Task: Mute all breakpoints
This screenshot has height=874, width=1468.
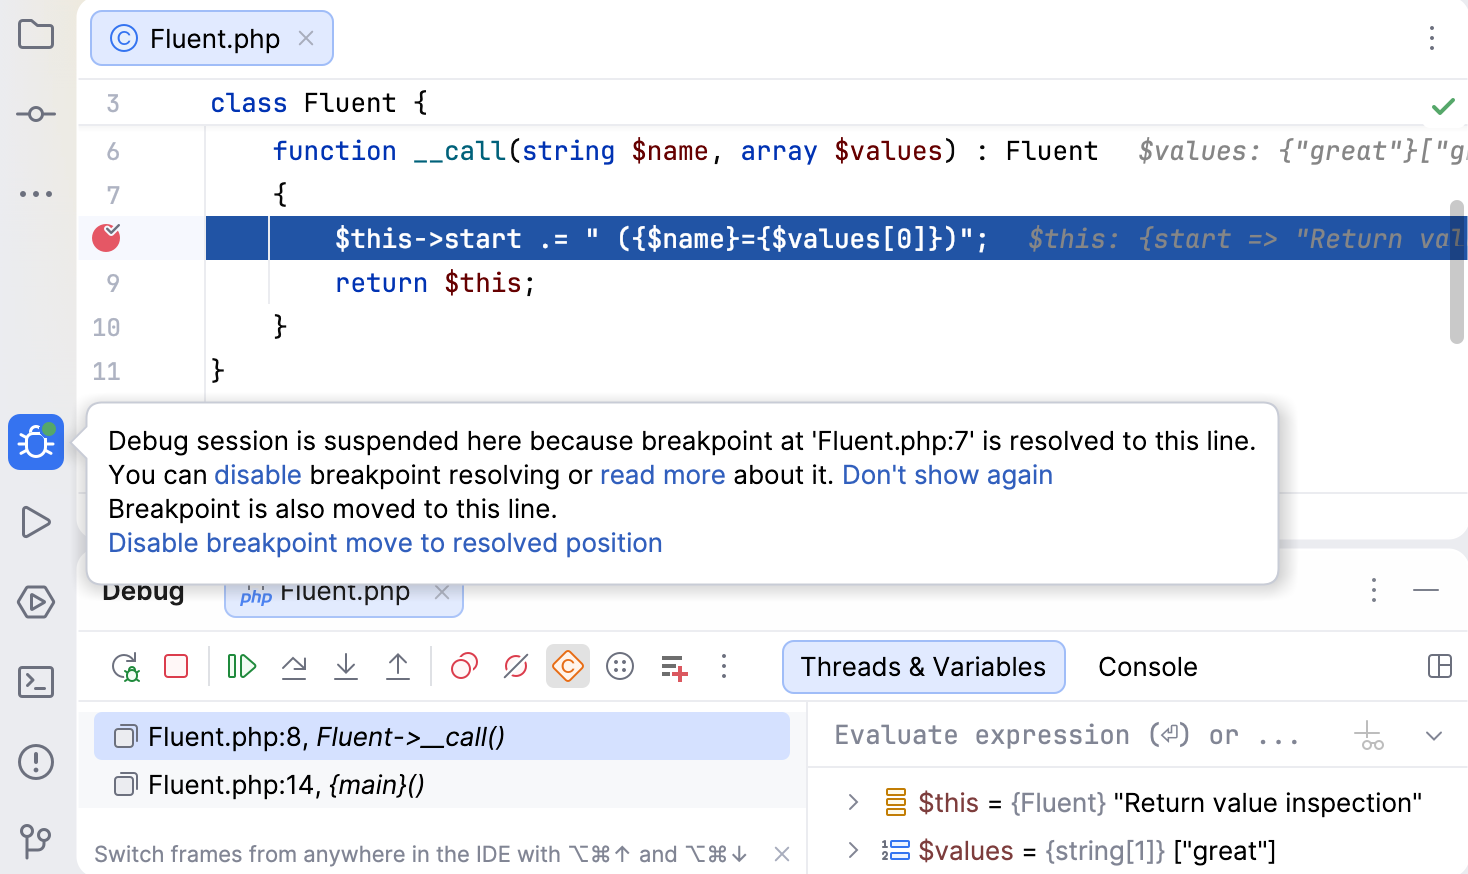Action: tap(515, 667)
